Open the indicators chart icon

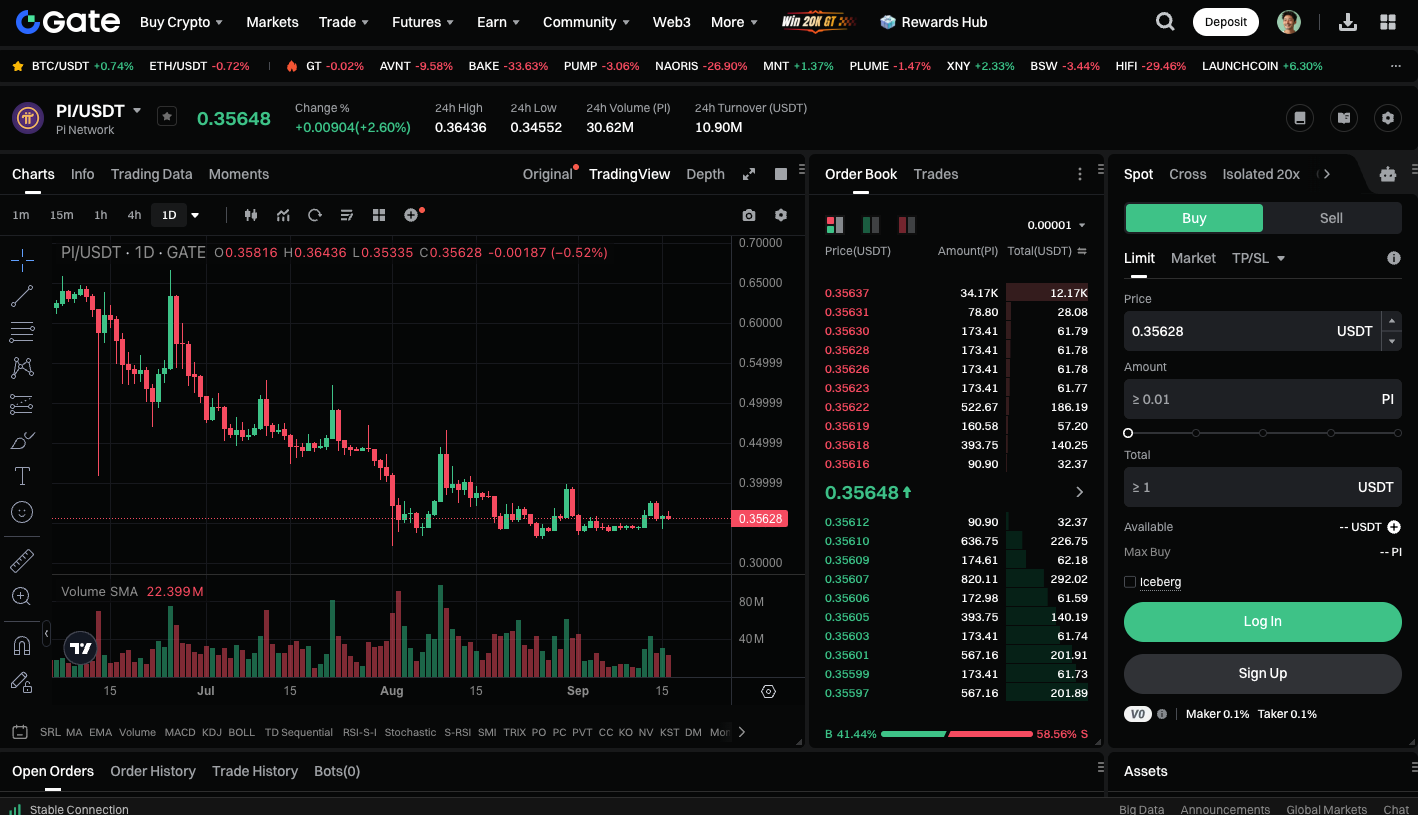pos(283,215)
